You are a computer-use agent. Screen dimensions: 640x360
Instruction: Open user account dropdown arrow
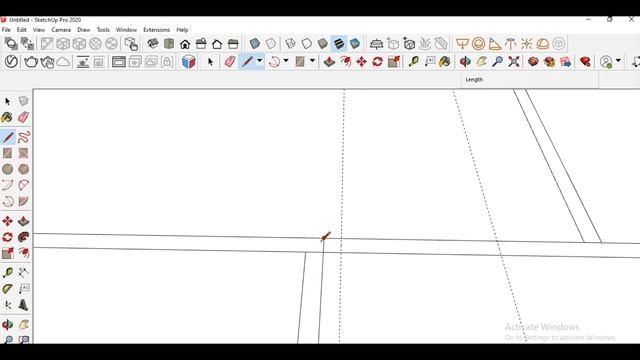tap(618, 61)
